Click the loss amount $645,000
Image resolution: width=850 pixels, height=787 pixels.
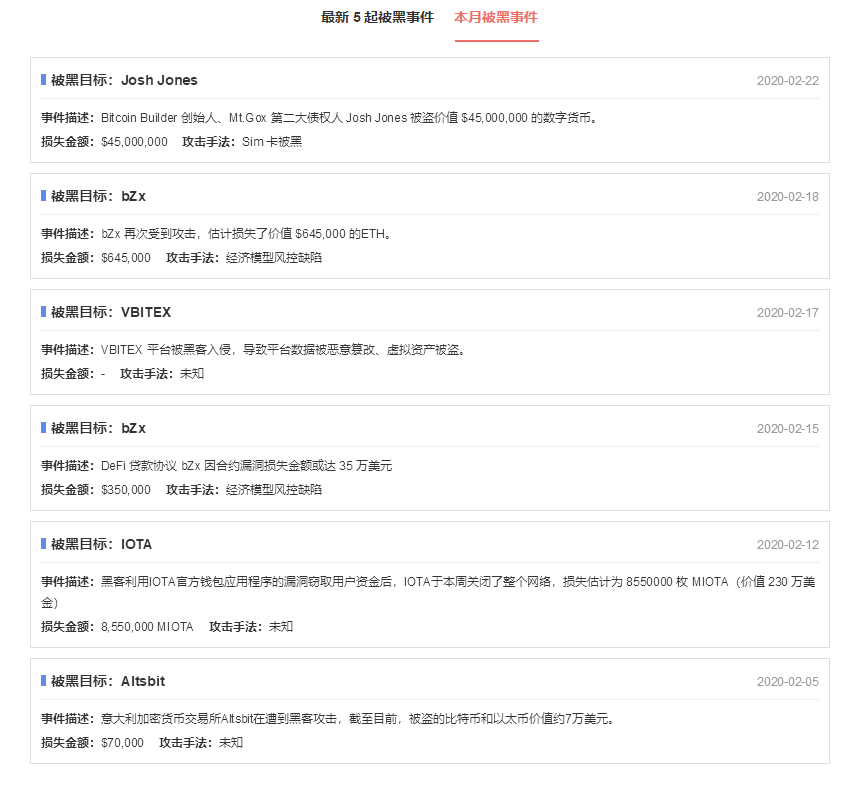[x=126, y=258]
